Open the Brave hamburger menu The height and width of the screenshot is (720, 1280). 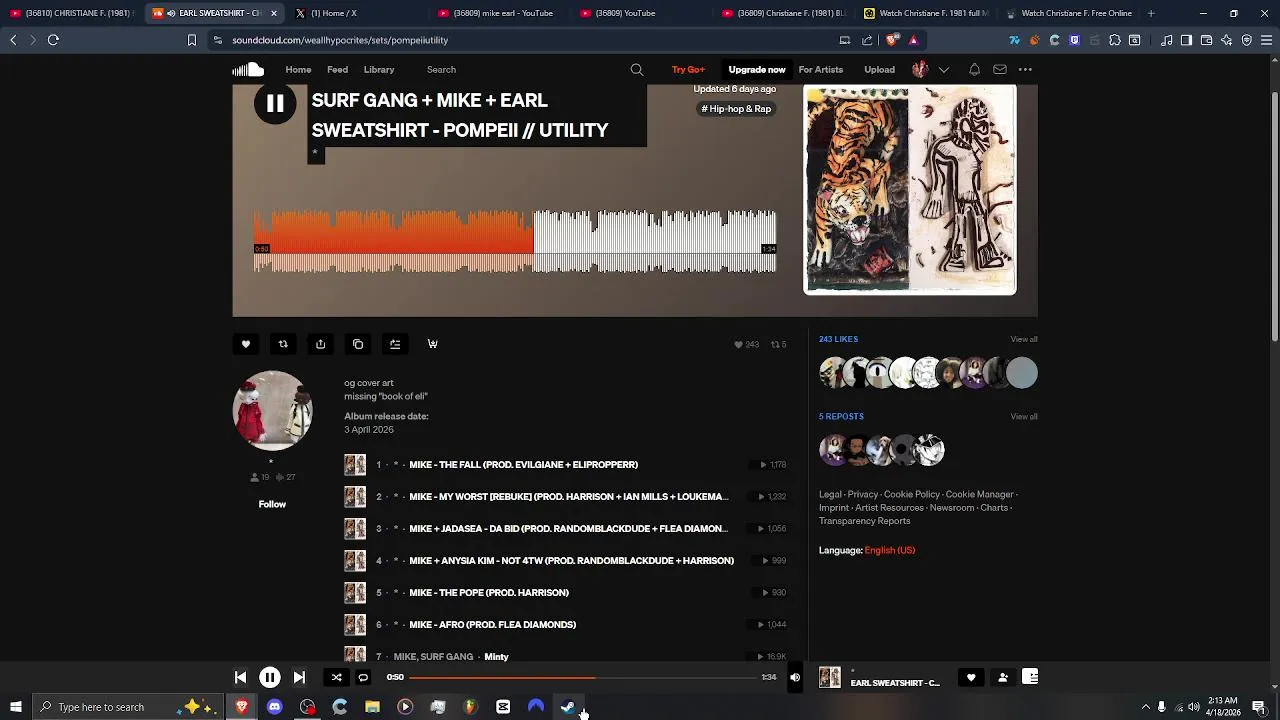[x=1266, y=40]
